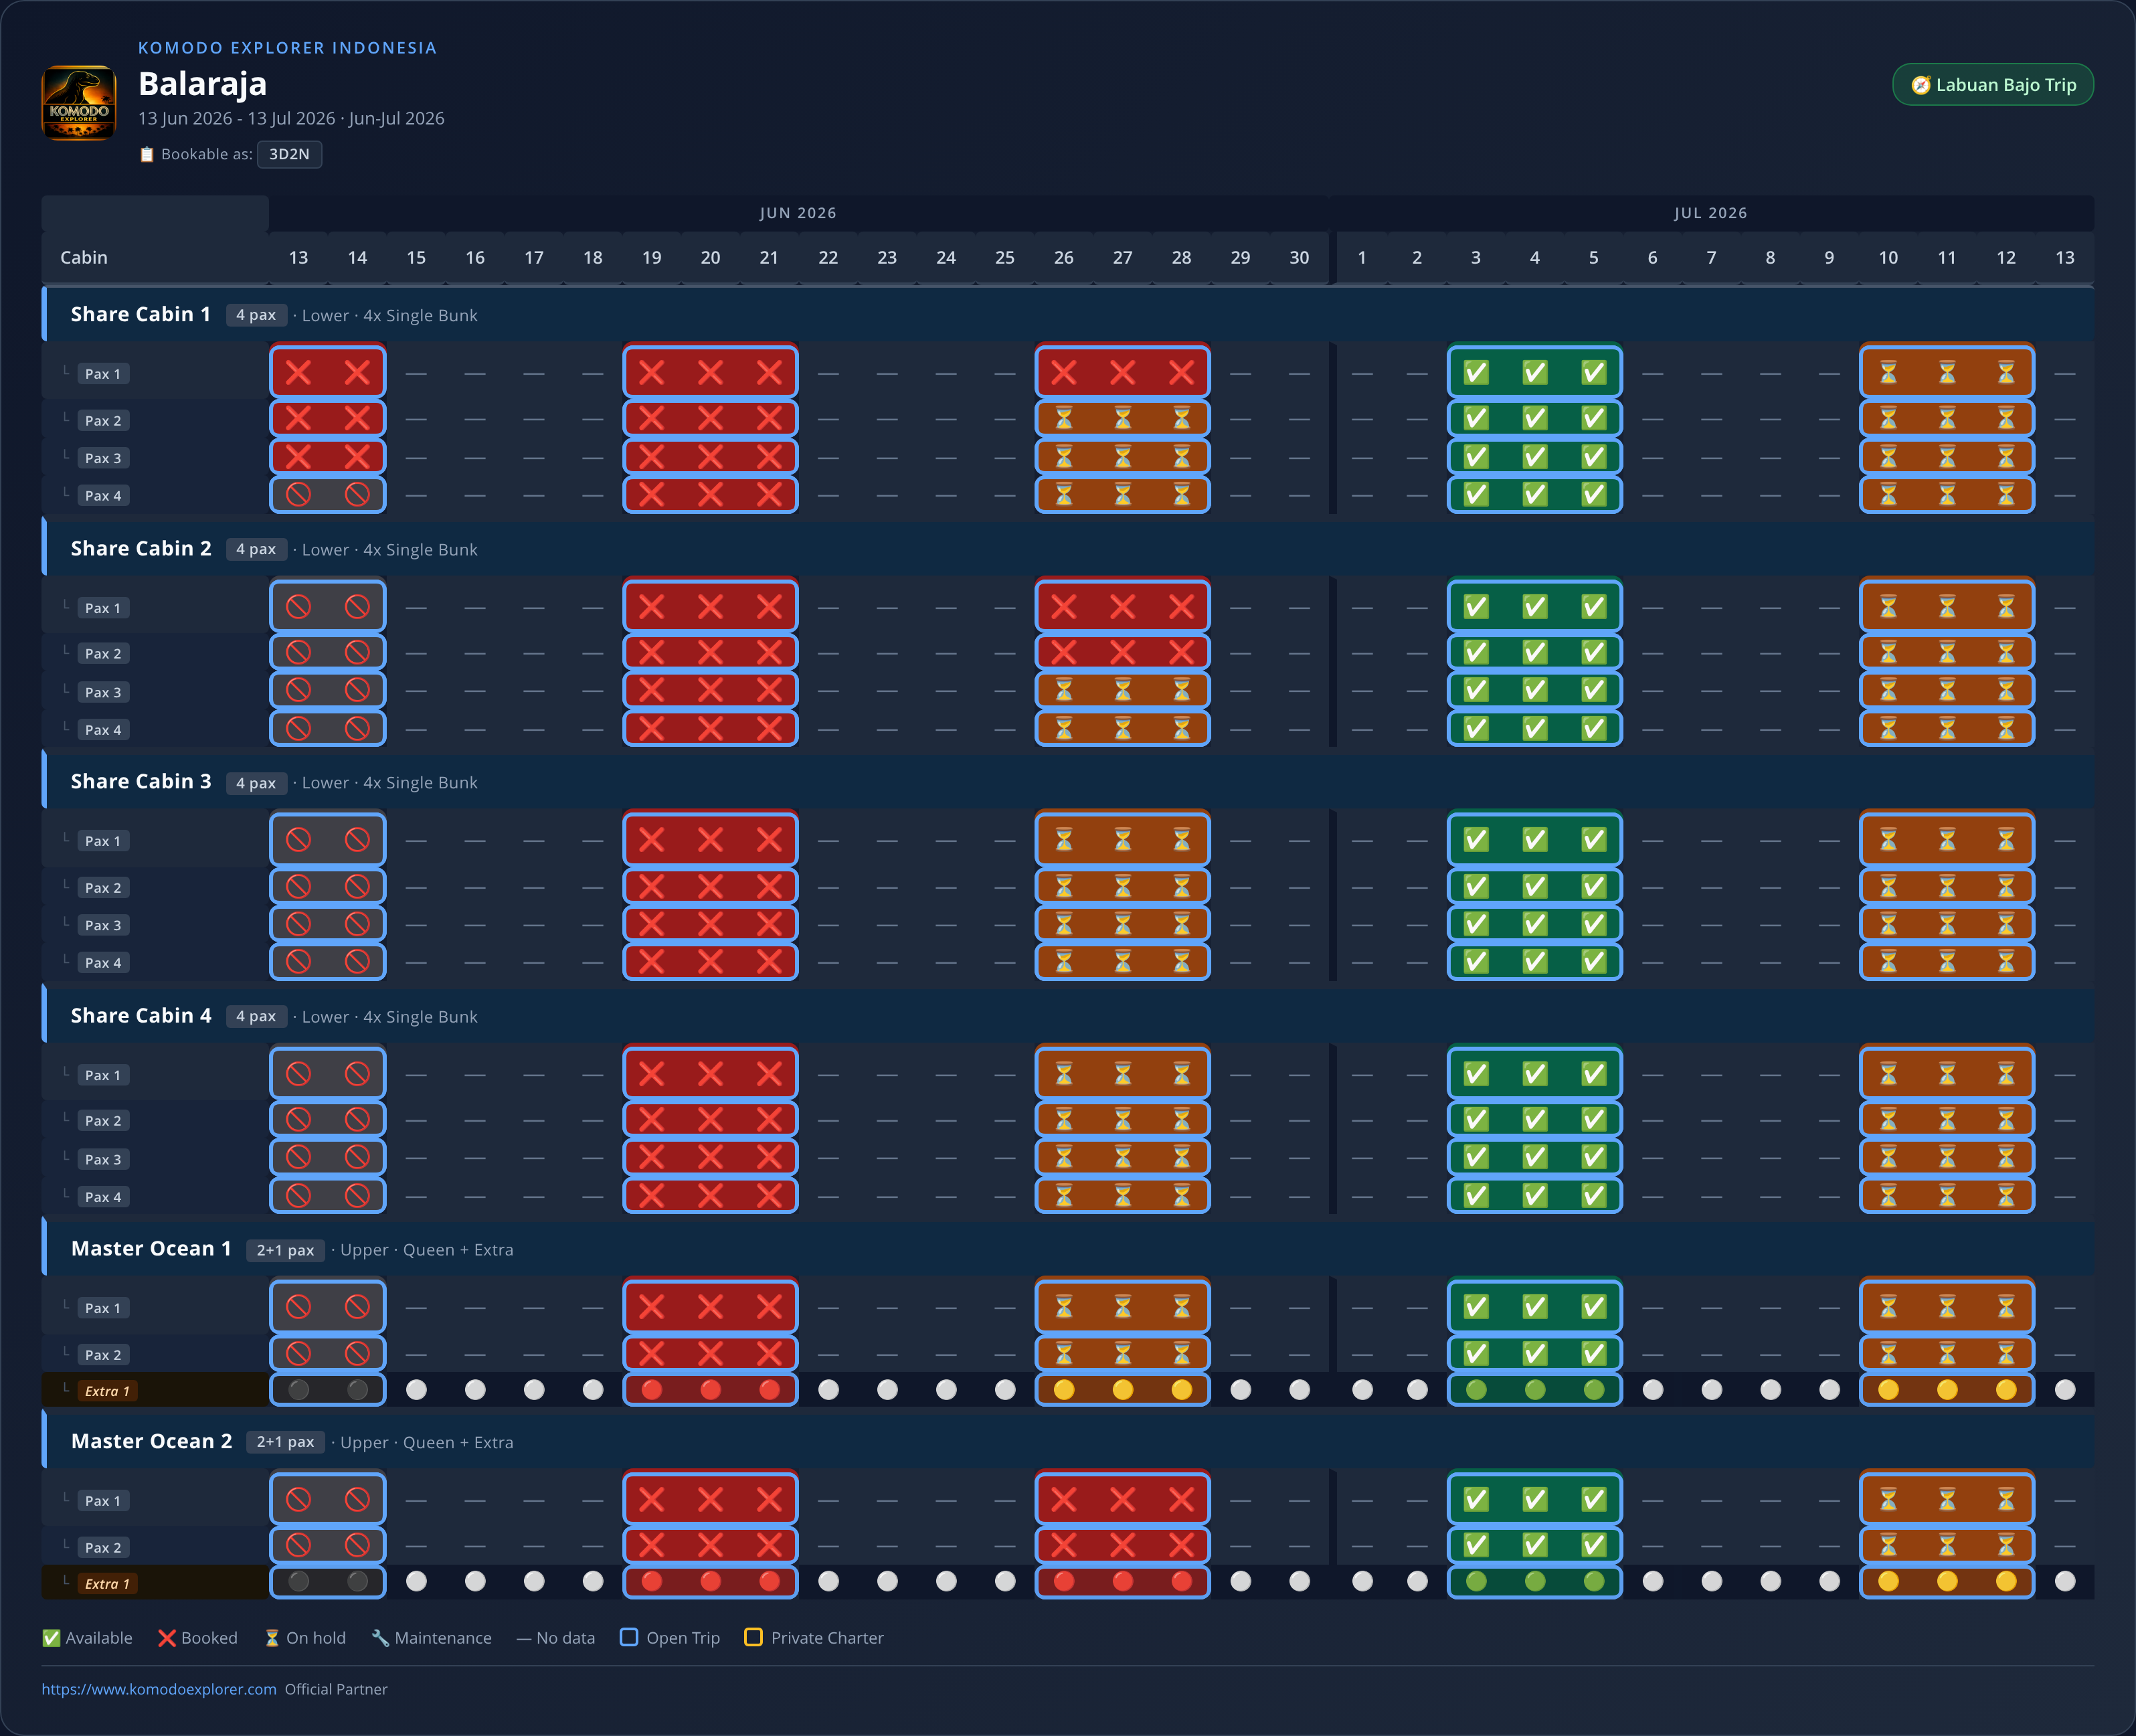Select Master Ocean 2 header row

[1068, 1442]
